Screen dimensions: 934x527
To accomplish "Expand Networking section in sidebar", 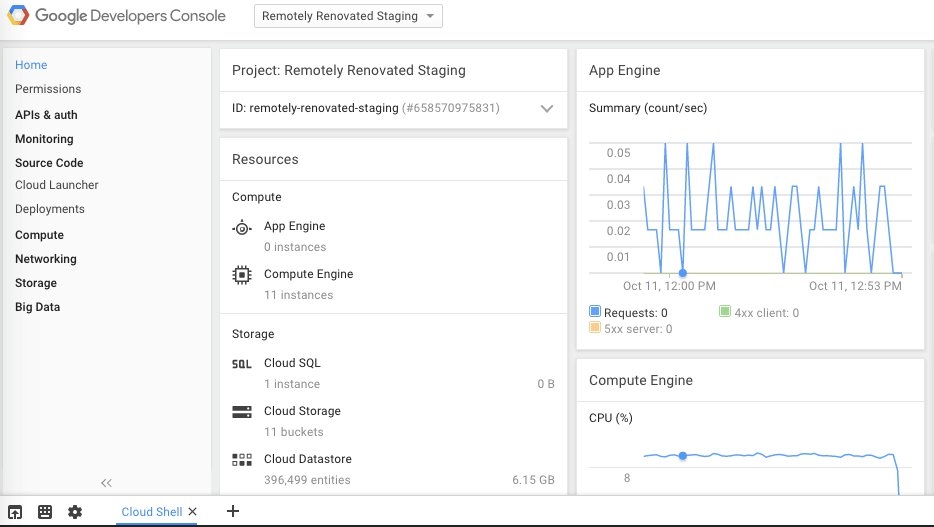I will point(45,259).
